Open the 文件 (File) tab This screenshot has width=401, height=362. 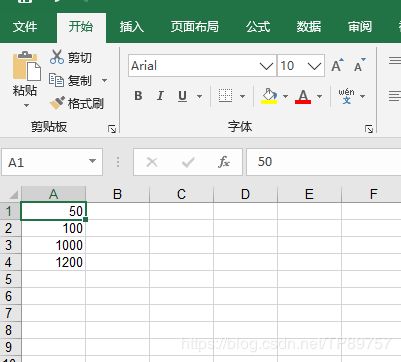pyautogui.click(x=25, y=27)
